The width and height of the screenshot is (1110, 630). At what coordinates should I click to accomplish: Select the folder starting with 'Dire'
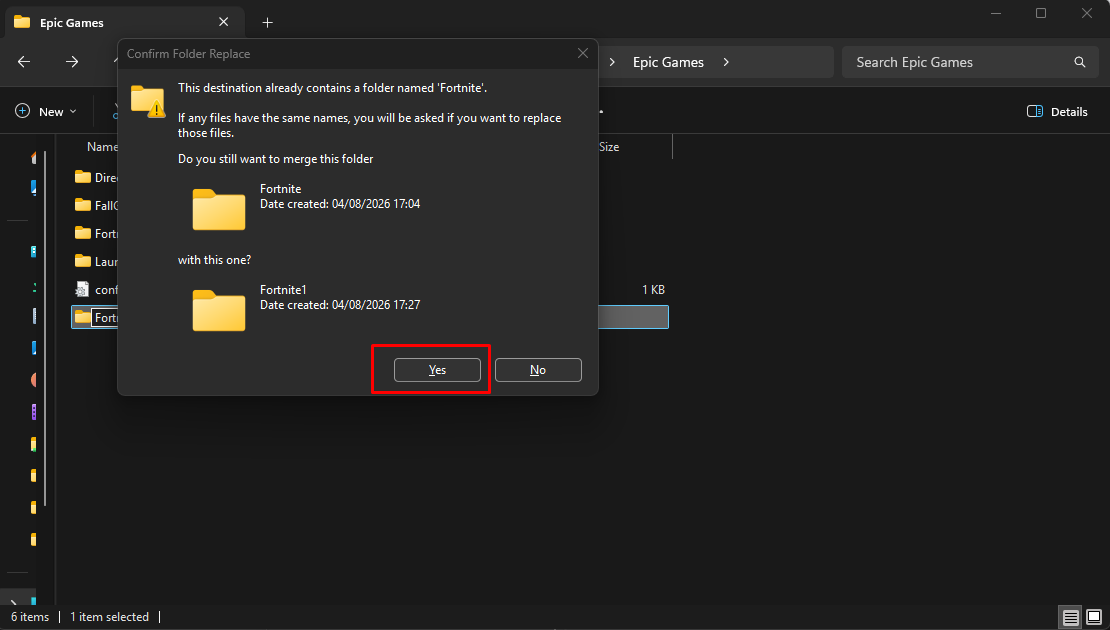click(96, 178)
